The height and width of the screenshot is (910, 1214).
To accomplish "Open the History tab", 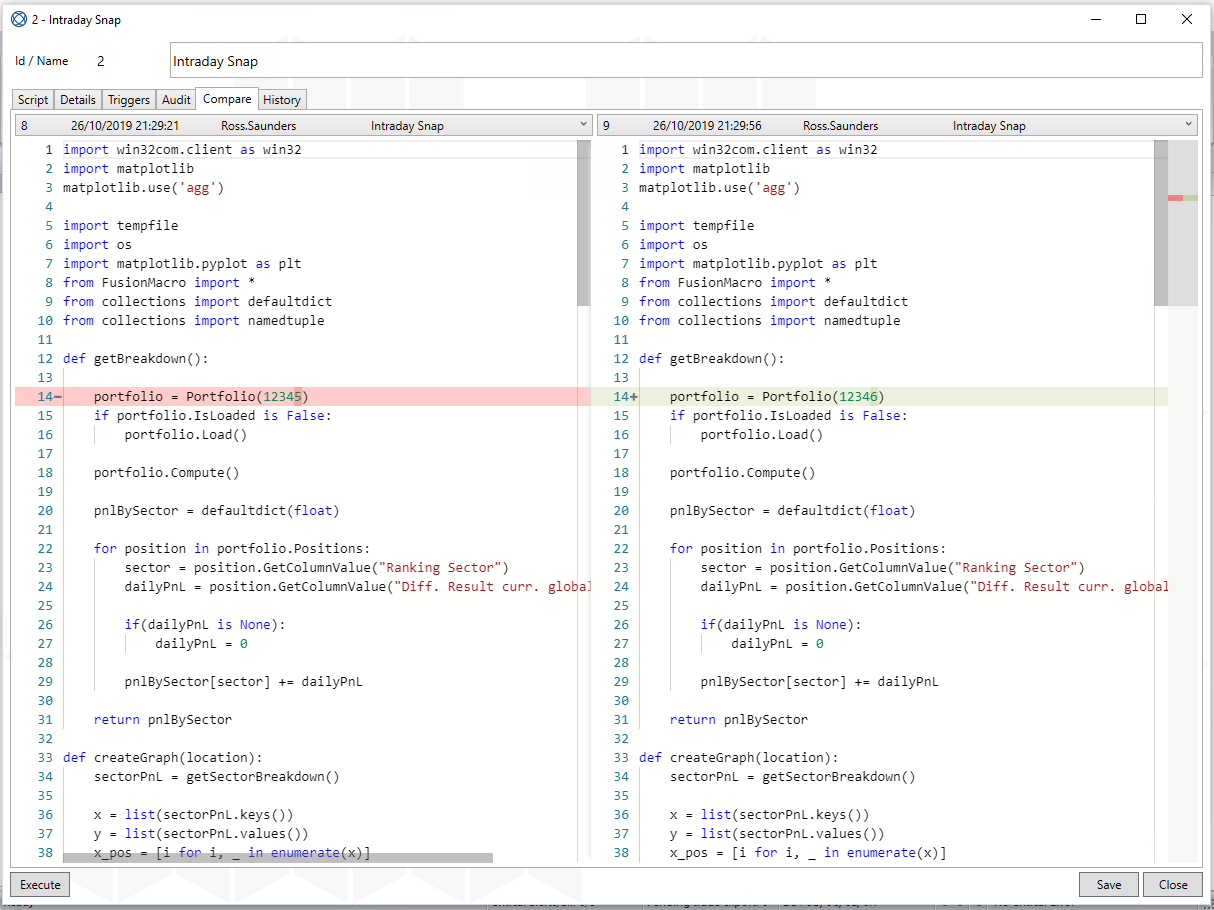I will tap(282, 99).
